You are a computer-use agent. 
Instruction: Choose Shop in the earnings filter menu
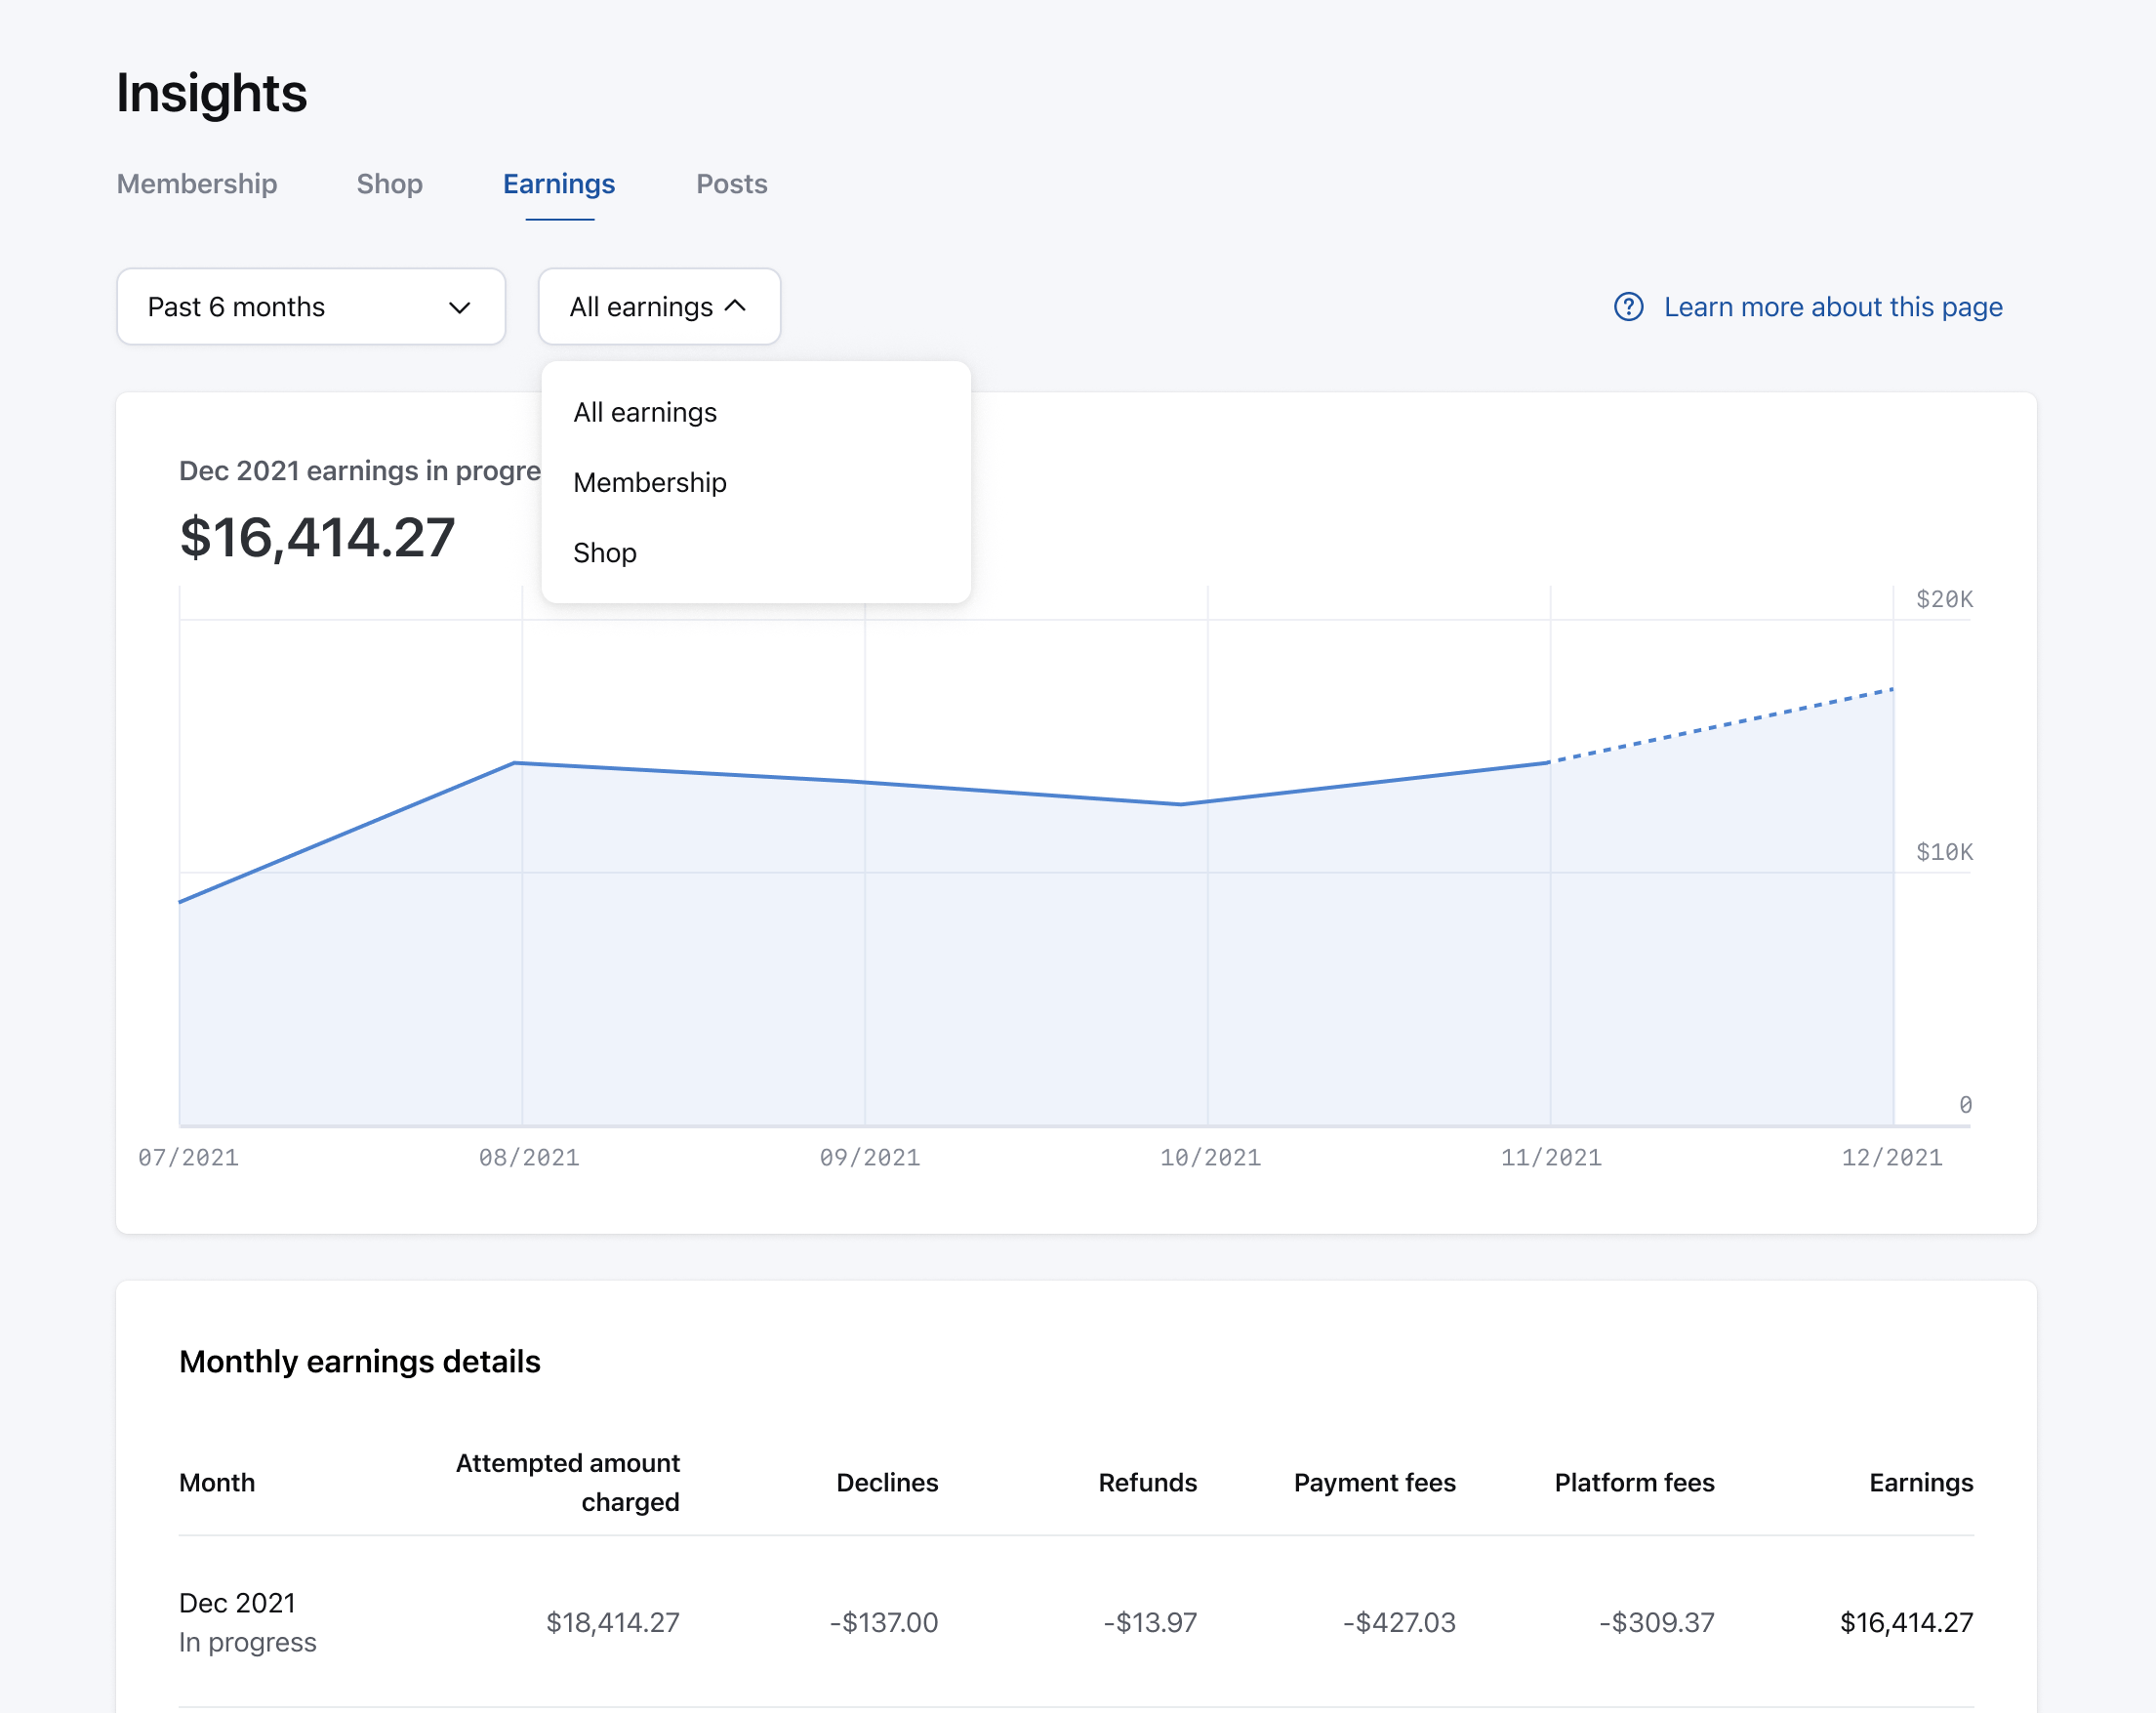tap(604, 552)
